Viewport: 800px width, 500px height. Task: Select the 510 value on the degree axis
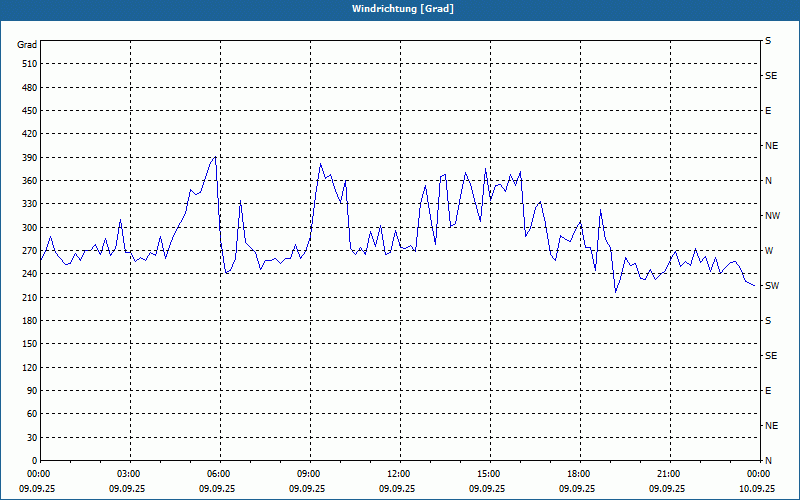[30, 64]
